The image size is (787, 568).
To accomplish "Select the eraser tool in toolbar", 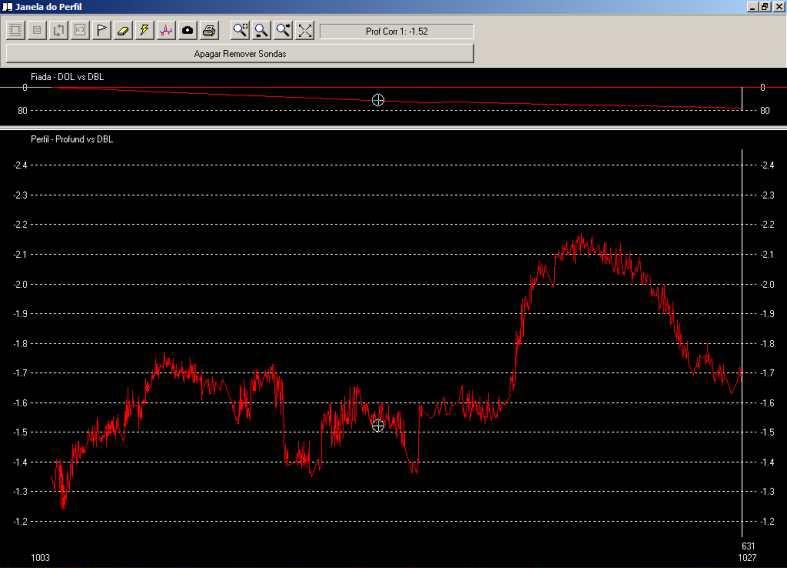I will (x=123, y=31).
